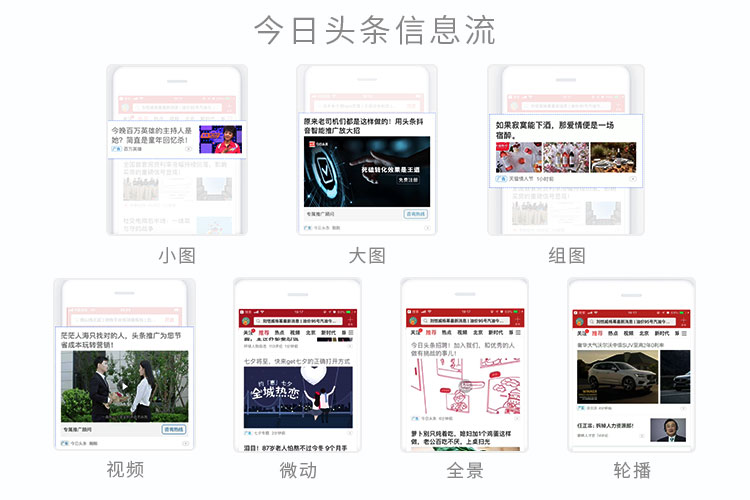Select the 新时代 tab in the 轮播 phone

(x=662, y=333)
